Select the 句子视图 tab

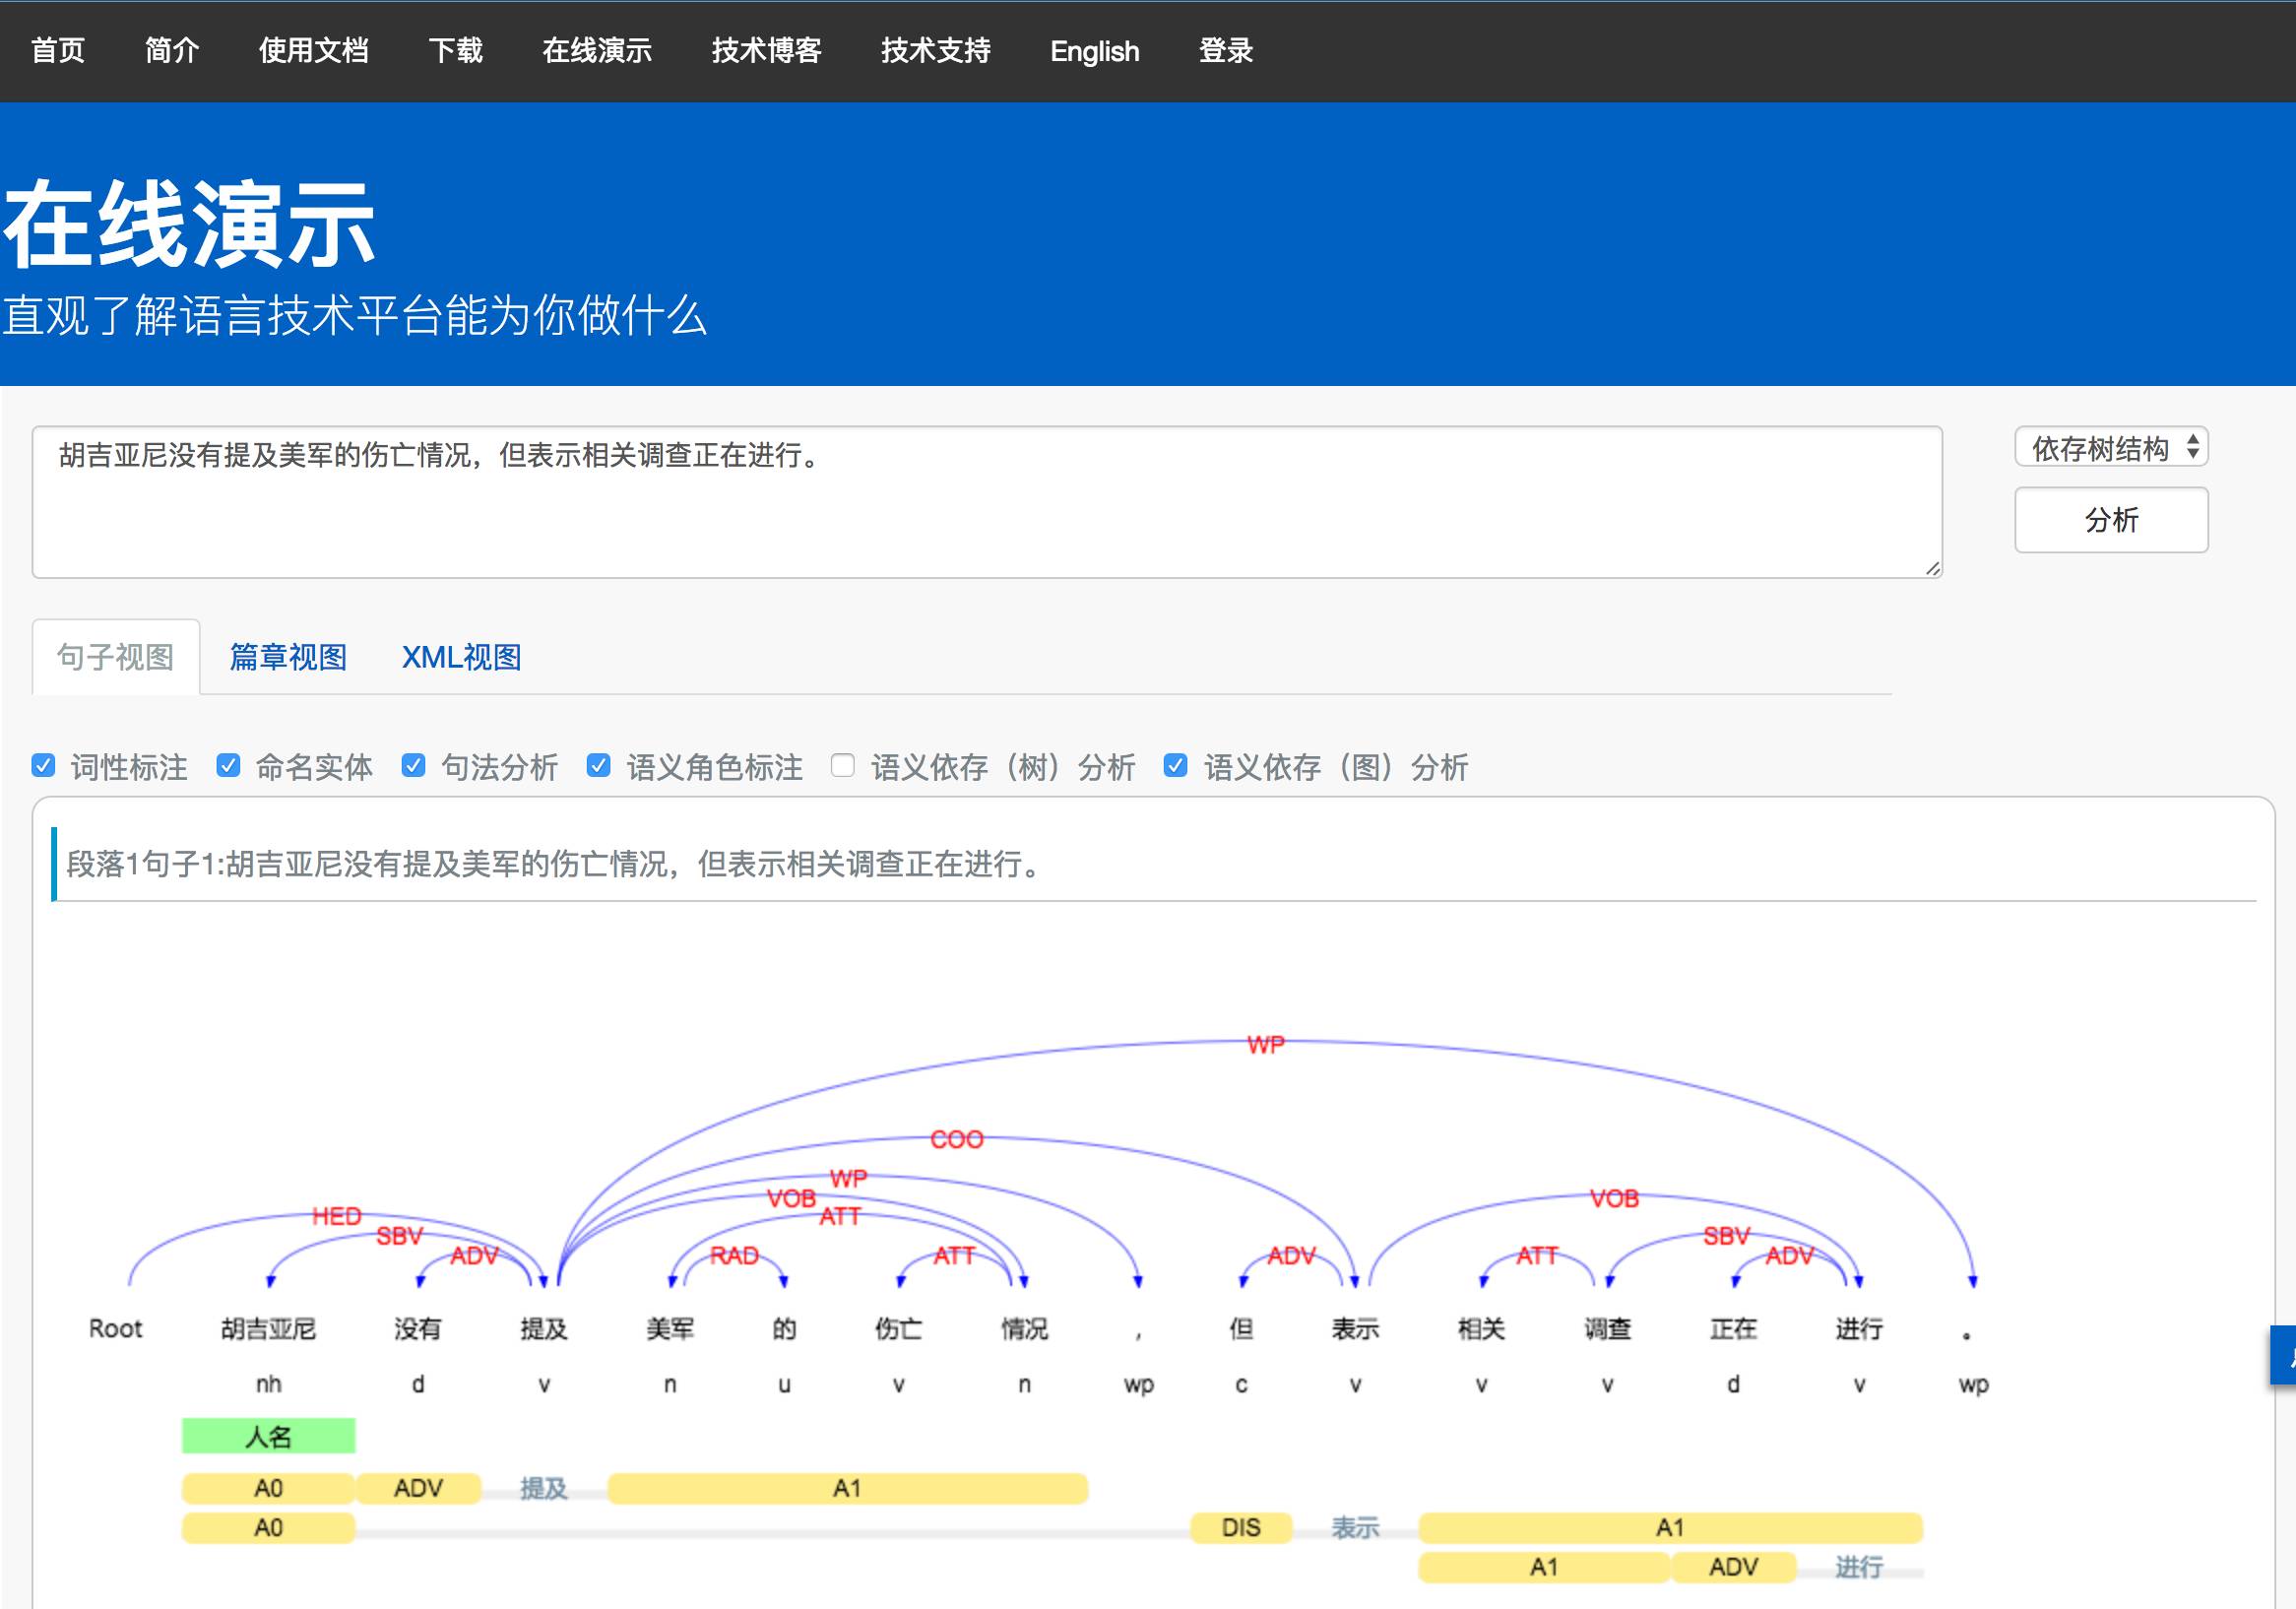click(115, 657)
